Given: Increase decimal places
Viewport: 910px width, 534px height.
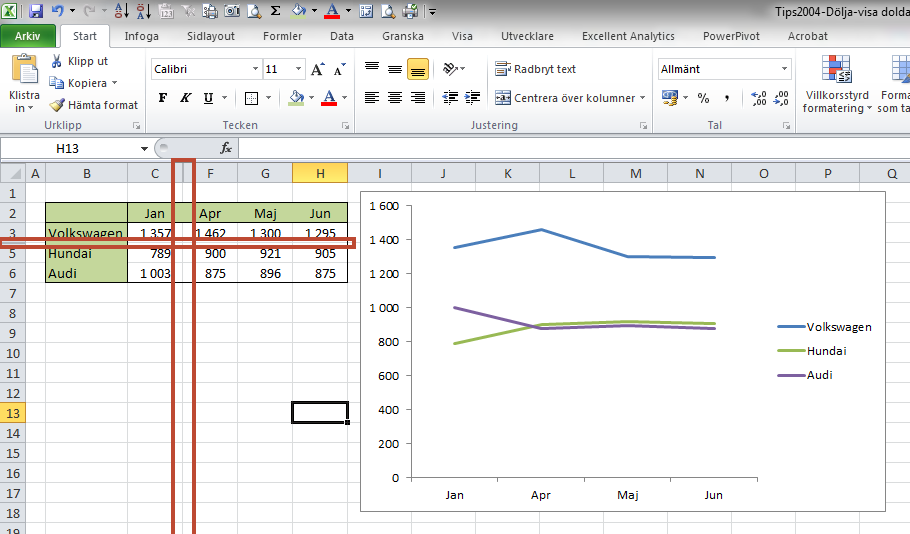Looking at the screenshot, I should click(759, 98).
